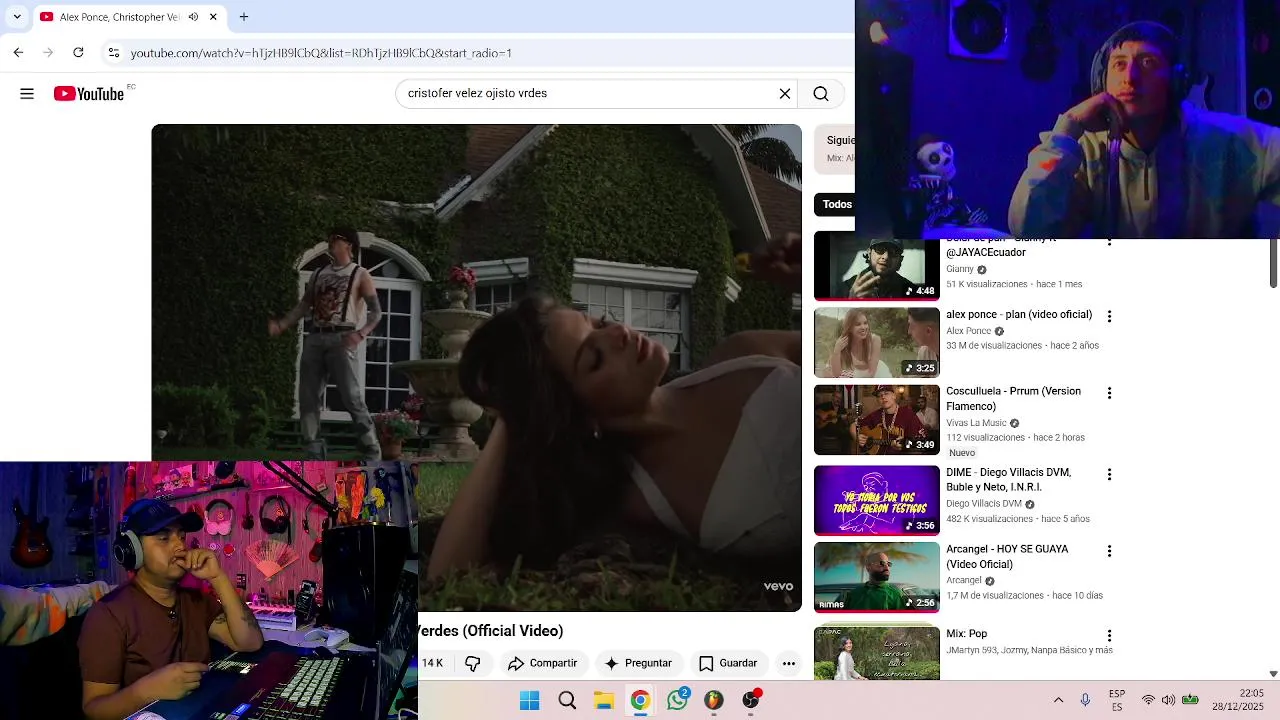The image size is (1280, 720).
Task: Select the Todos filter chip
Action: pos(836,204)
